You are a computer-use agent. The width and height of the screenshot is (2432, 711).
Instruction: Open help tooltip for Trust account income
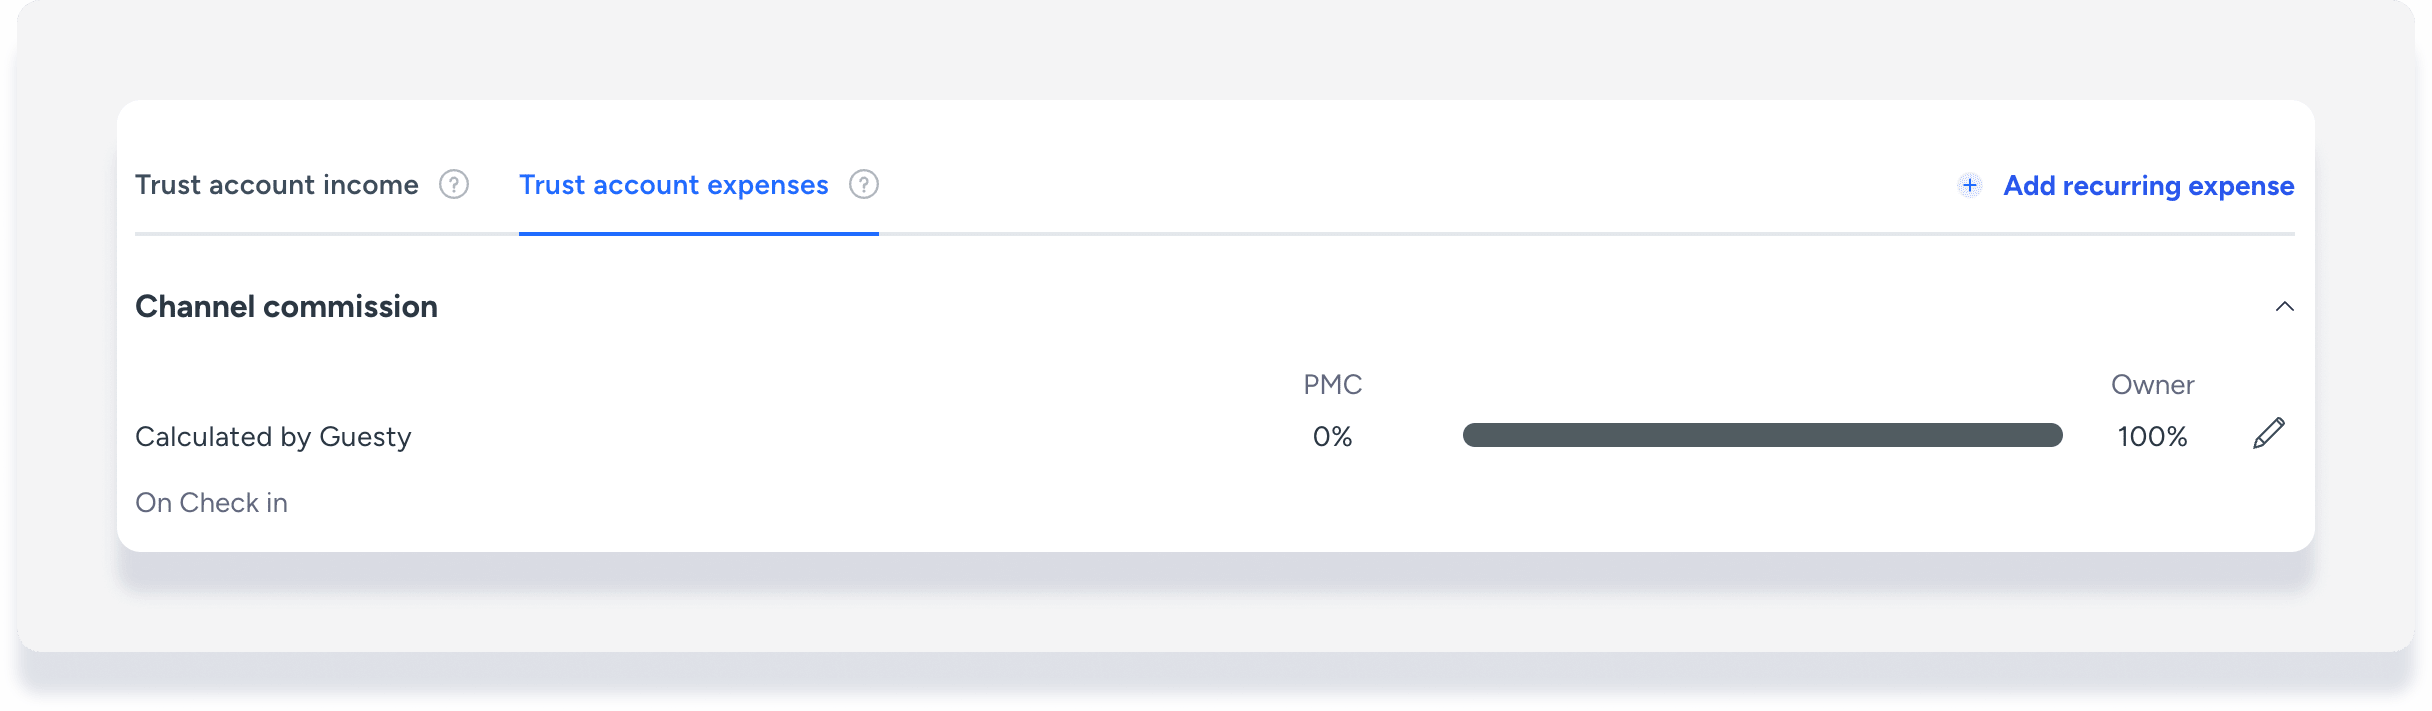(x=454, y=185)
